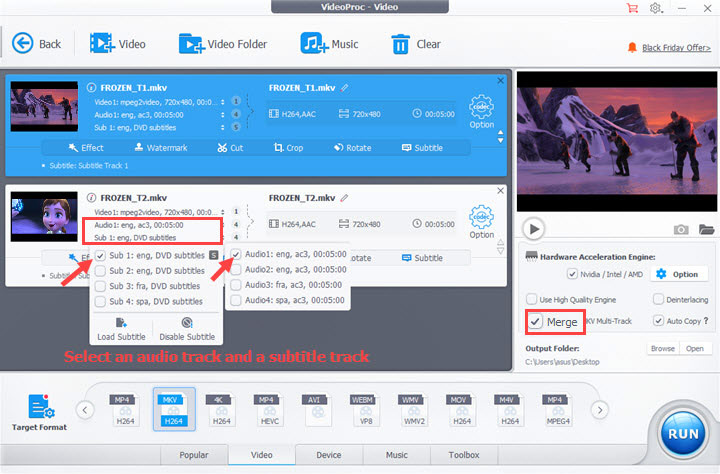Browse for output folder
This screenshot has height=474, width=720.
(663, 349)
